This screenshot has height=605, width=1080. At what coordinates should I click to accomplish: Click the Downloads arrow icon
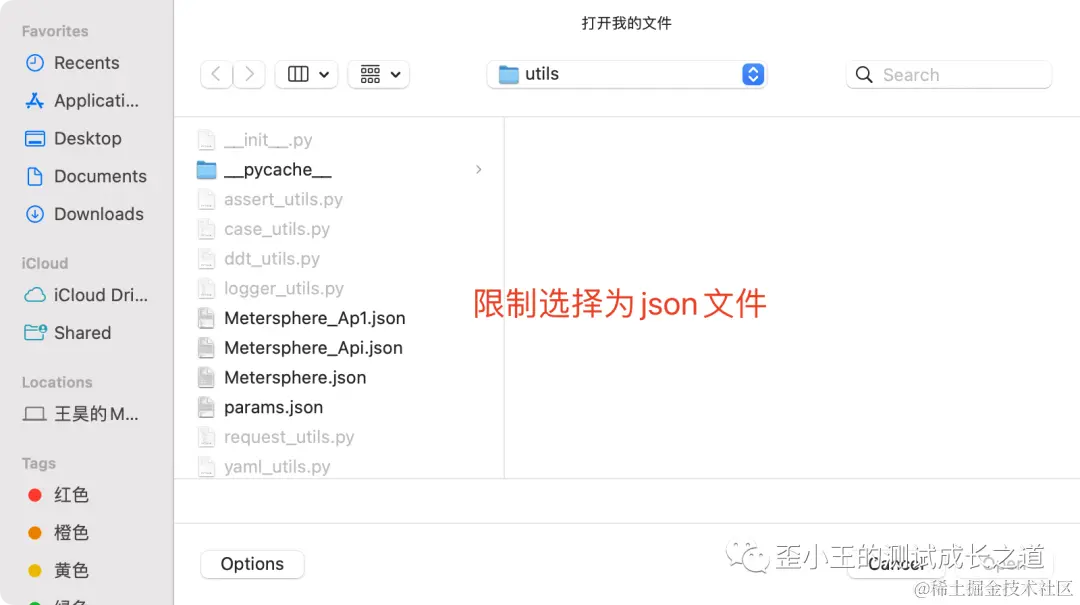34,214
